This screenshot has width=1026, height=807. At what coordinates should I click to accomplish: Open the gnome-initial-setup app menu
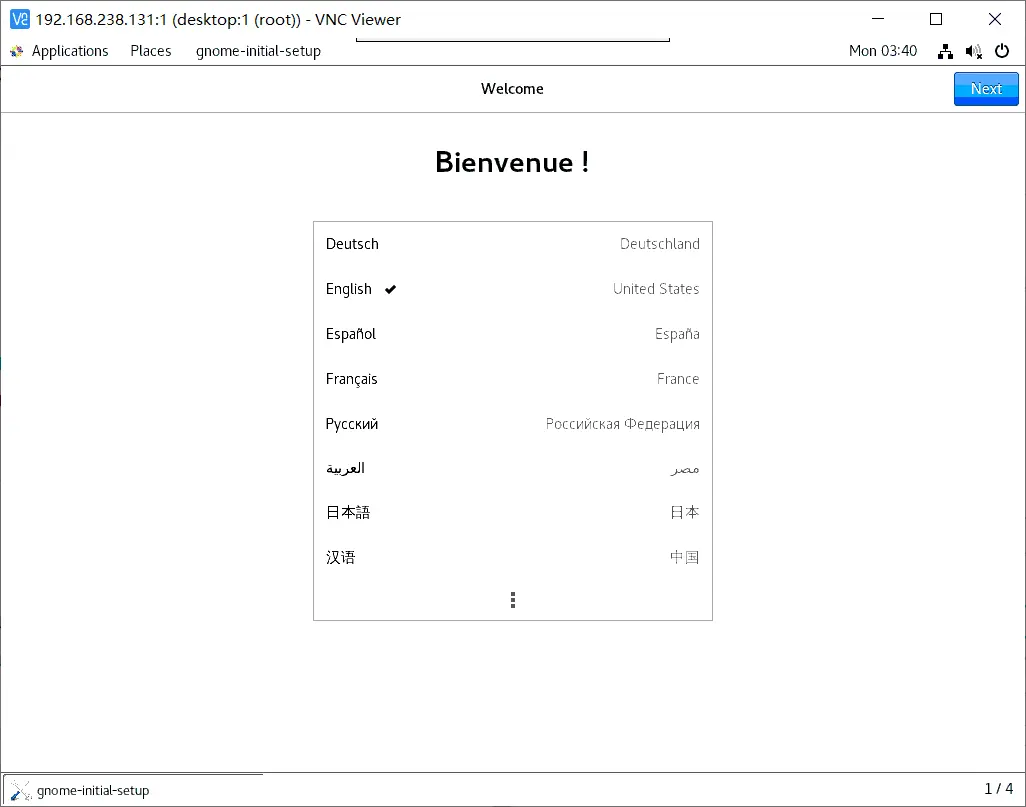[258, 51]
